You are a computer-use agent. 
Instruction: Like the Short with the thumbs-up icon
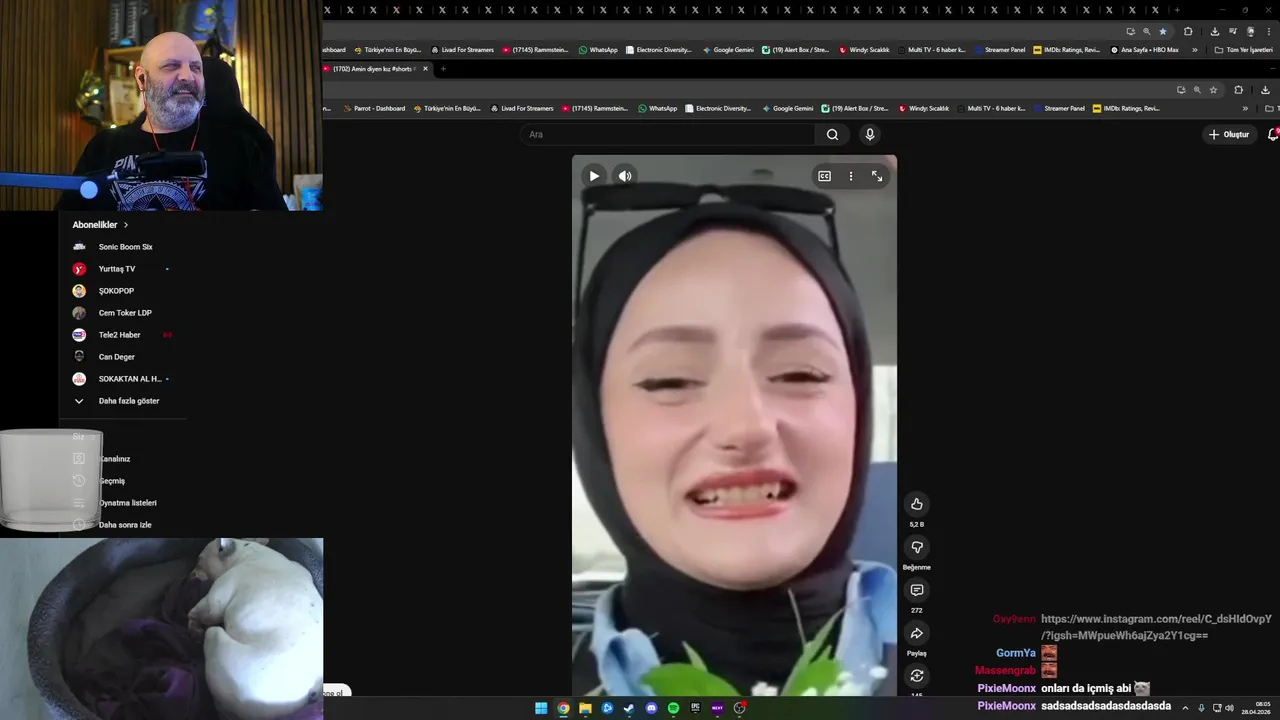(916, 504)
